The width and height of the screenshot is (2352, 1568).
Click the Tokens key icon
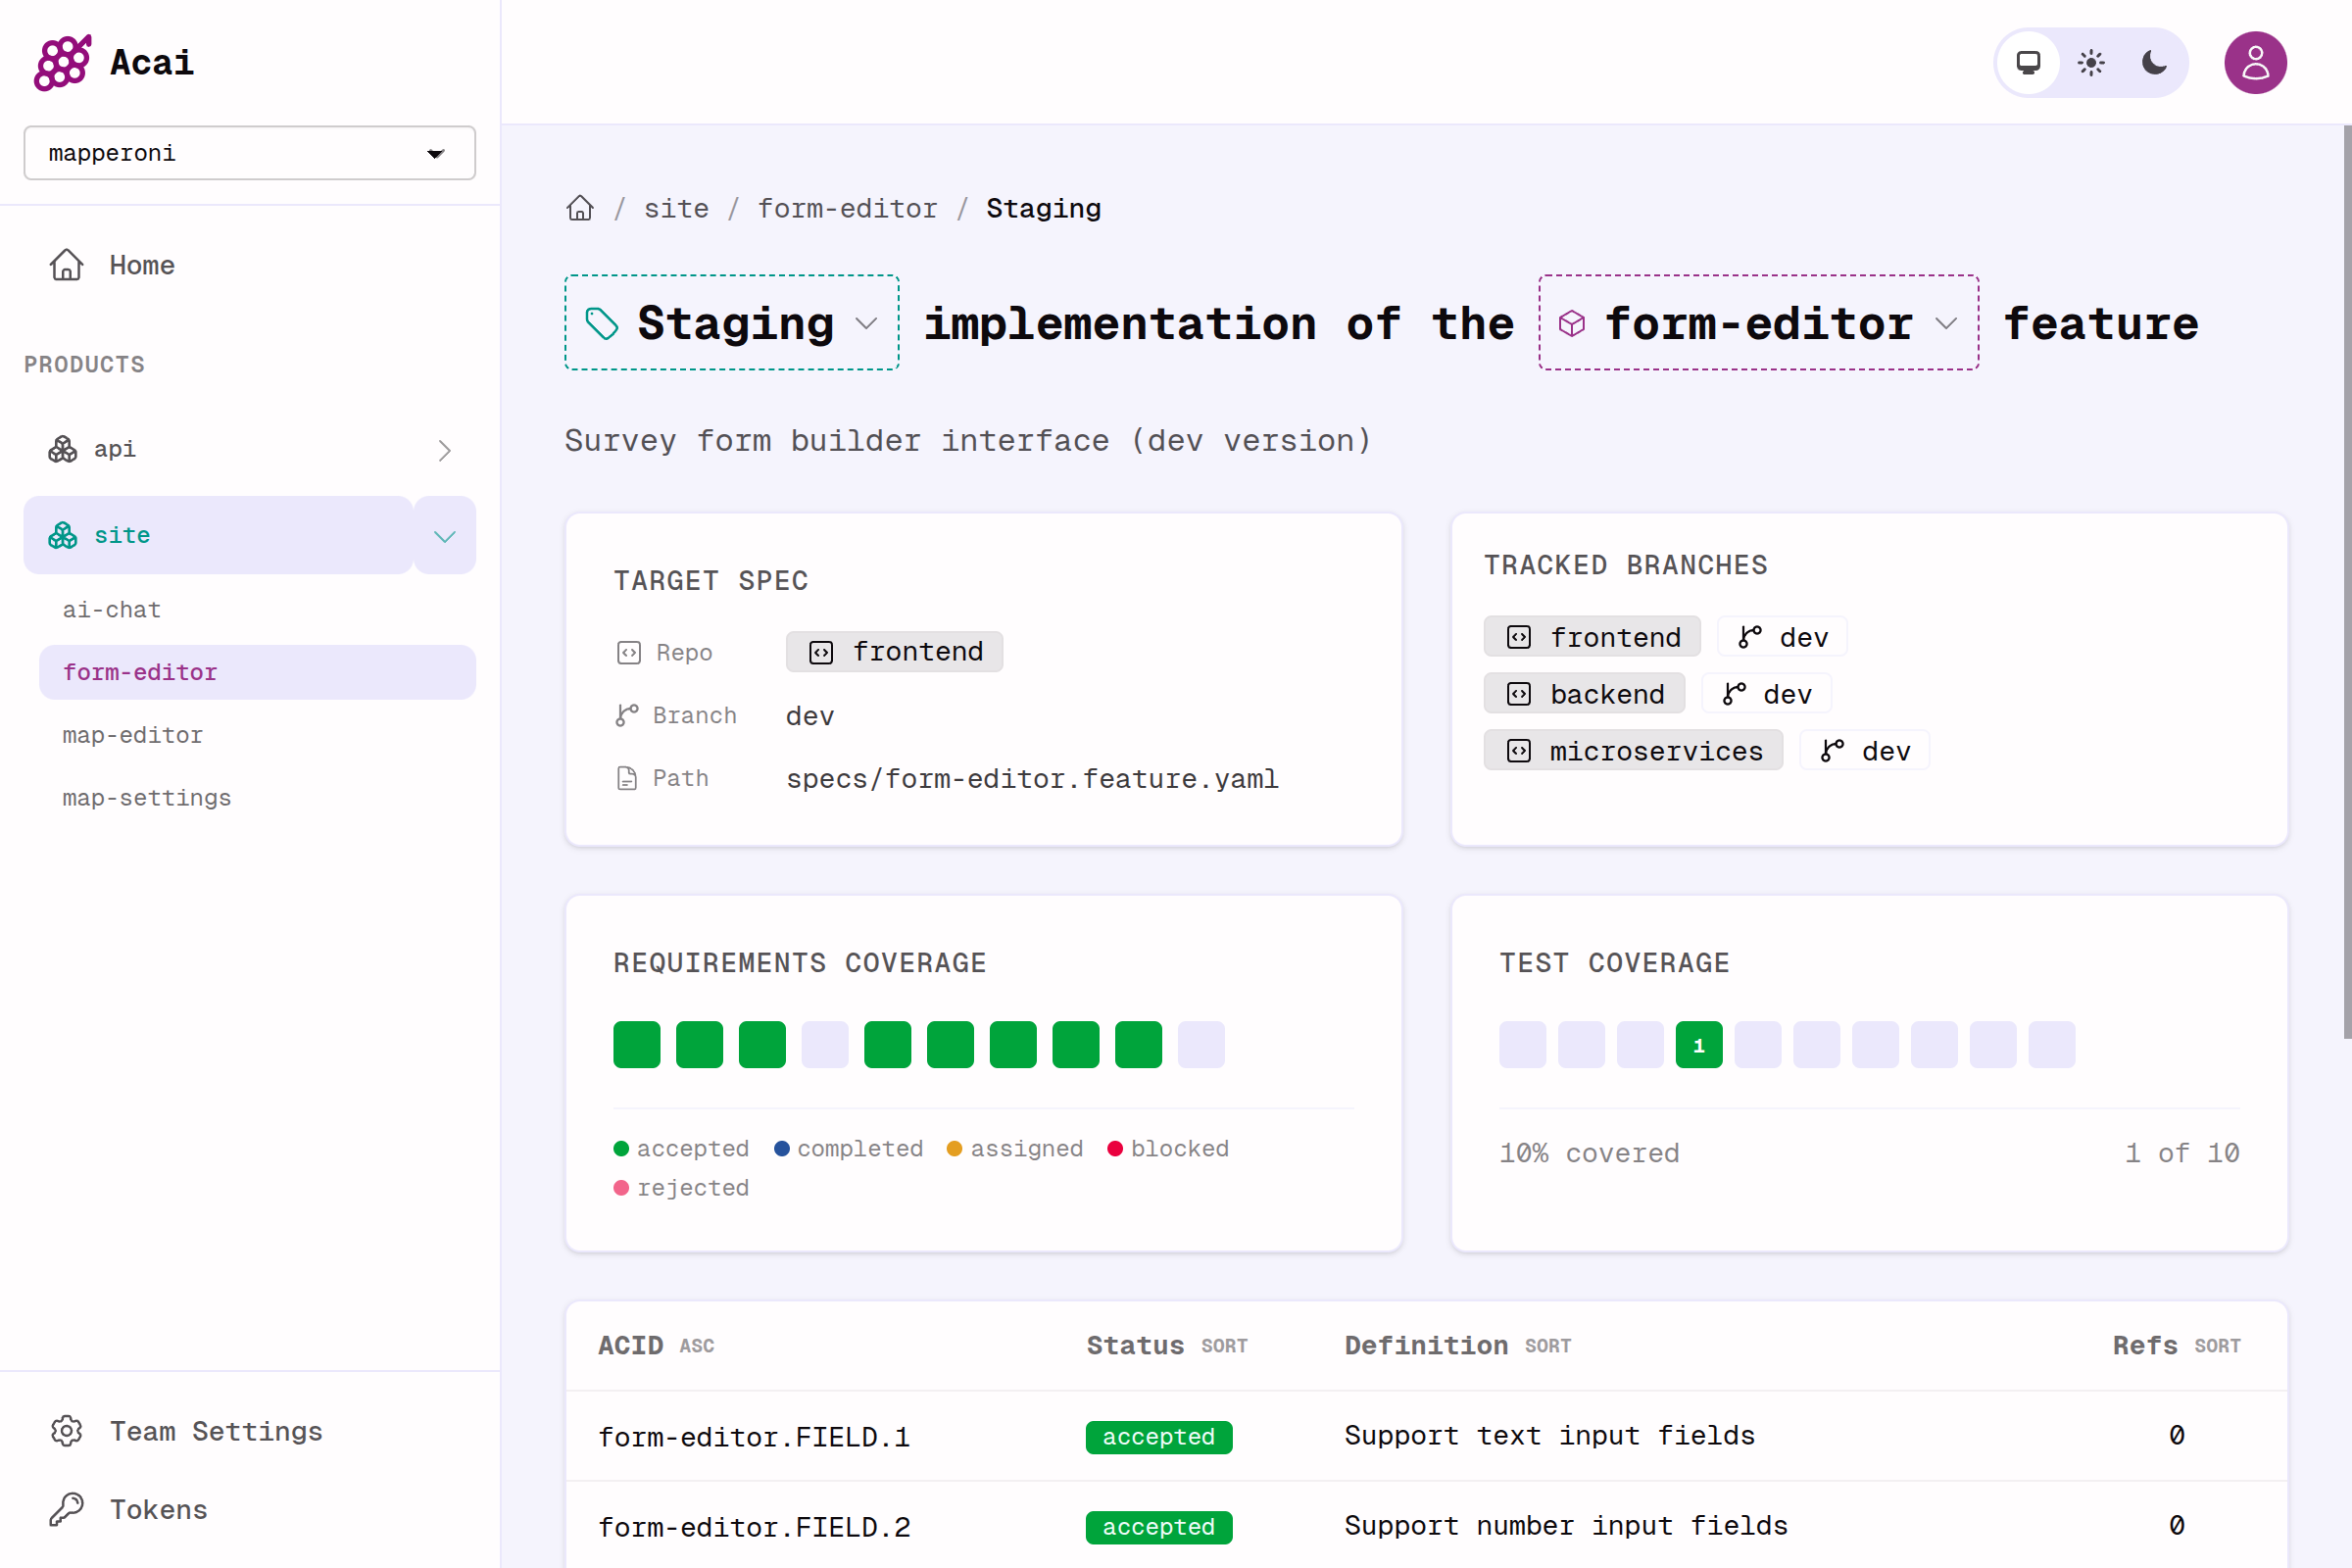tap(66, 1509)
